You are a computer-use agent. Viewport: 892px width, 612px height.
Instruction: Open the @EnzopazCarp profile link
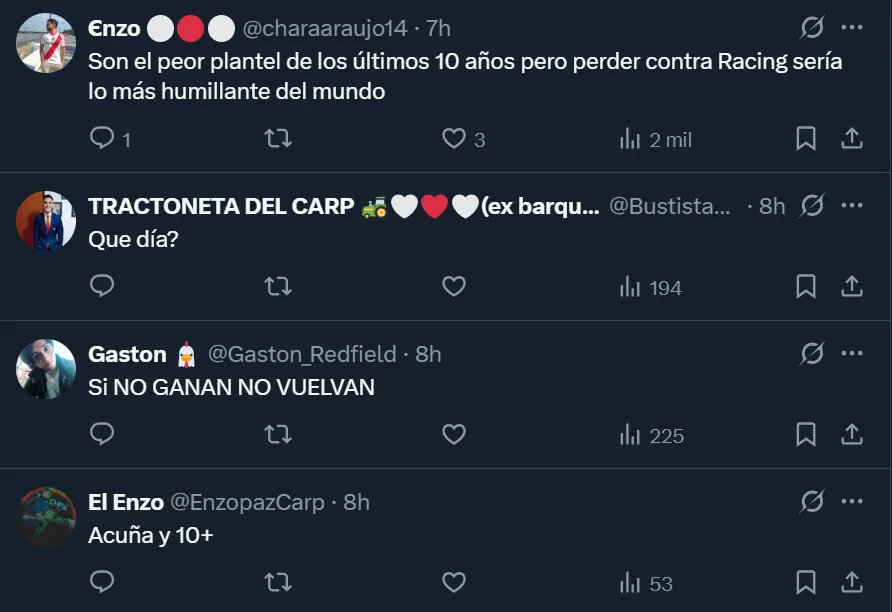coord(247,502)
